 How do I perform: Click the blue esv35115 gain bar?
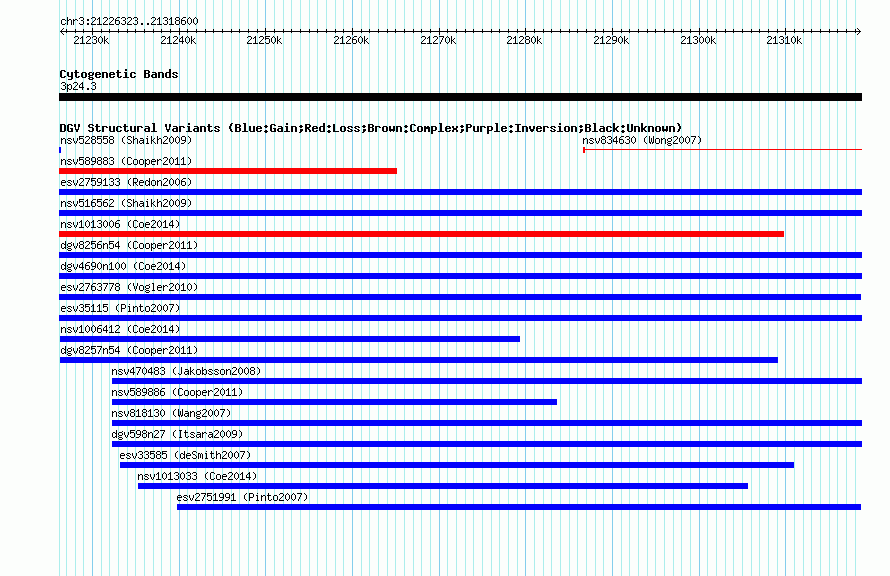click(460, 318)
